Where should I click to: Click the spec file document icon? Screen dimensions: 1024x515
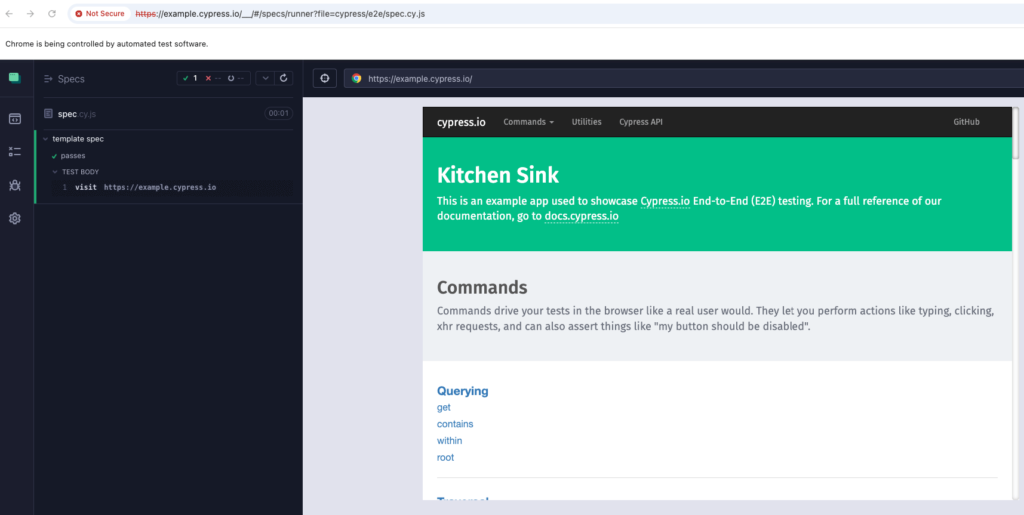tap(48, 114)
